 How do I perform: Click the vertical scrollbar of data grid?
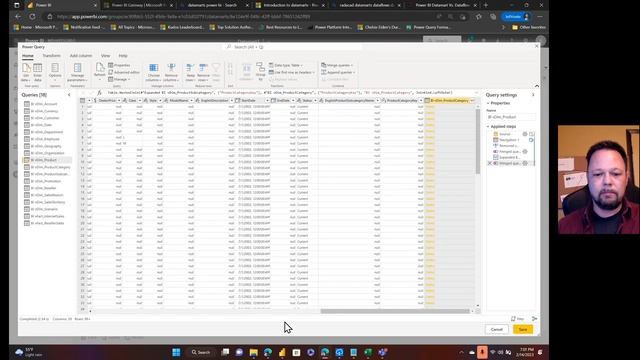(478, 141)
